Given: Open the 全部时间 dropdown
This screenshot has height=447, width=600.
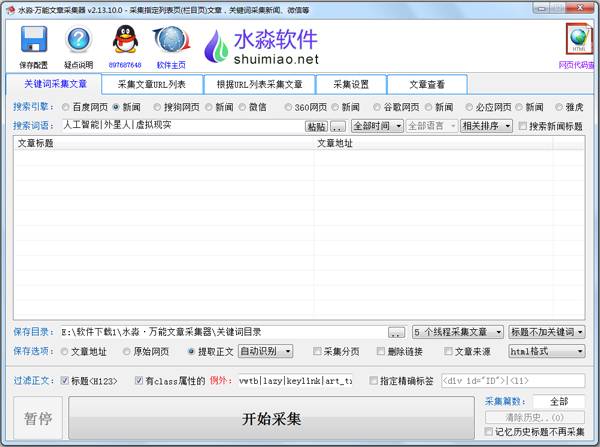Looking at the screenshot, I should 377,126.
